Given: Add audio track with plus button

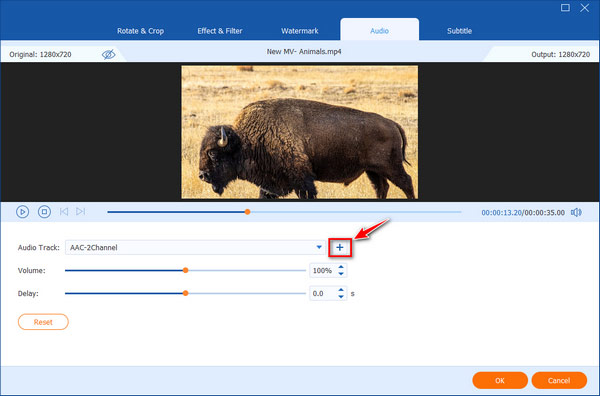Looking at the screenshot, I should click(x=340, y=248).
